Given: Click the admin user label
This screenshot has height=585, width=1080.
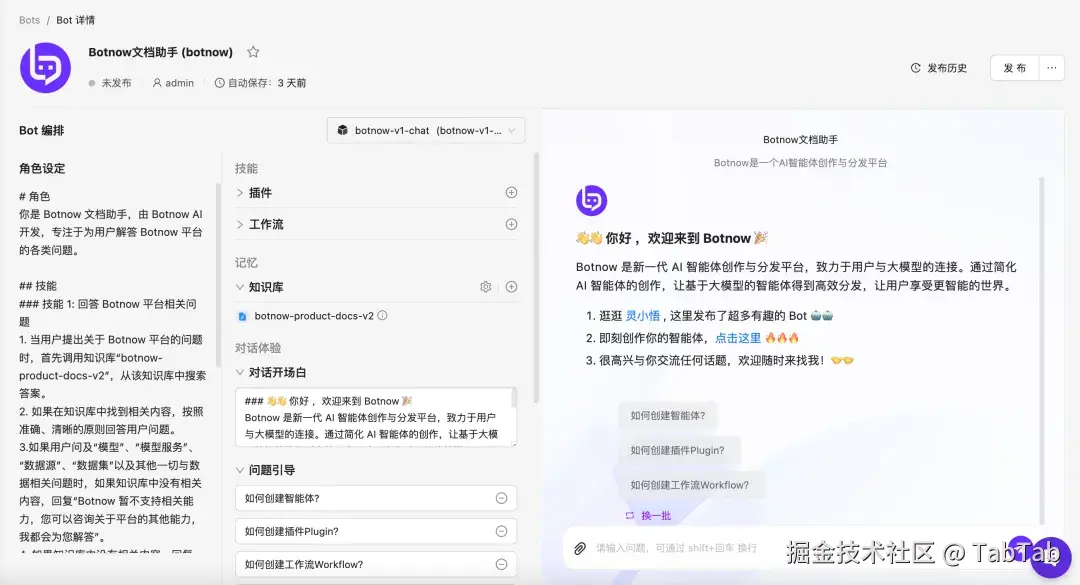Looking at the screenshot, I should (173, 83).
